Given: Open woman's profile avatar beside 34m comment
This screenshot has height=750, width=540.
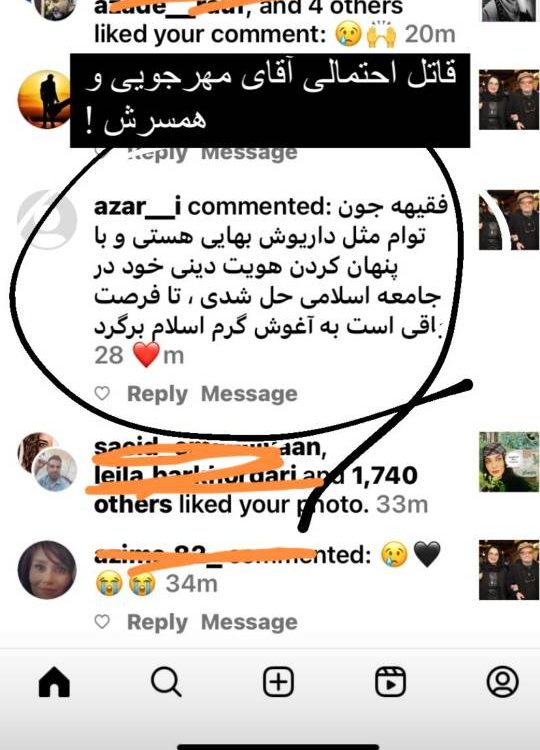Looking at the screenshot, I should point(47,570).
